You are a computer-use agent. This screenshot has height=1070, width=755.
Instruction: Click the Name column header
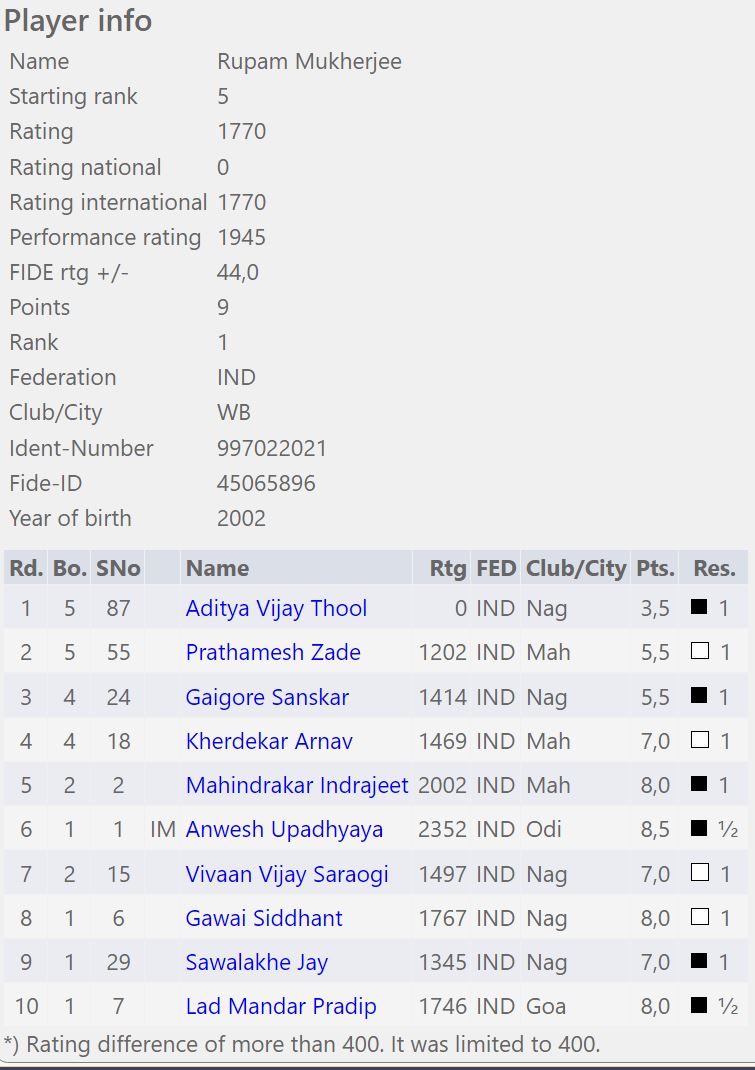(x=218, y=568)
